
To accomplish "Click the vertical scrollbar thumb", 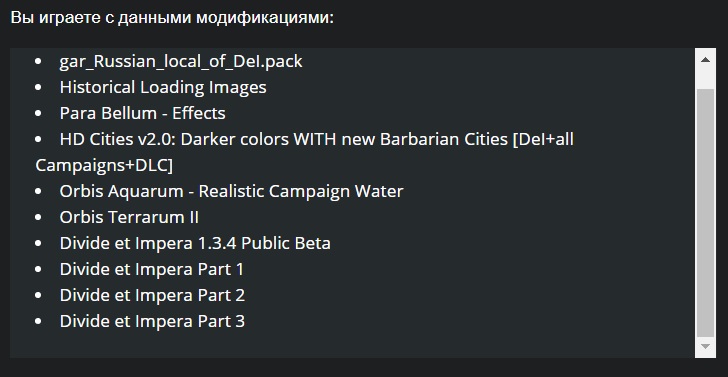I will 705,213.
